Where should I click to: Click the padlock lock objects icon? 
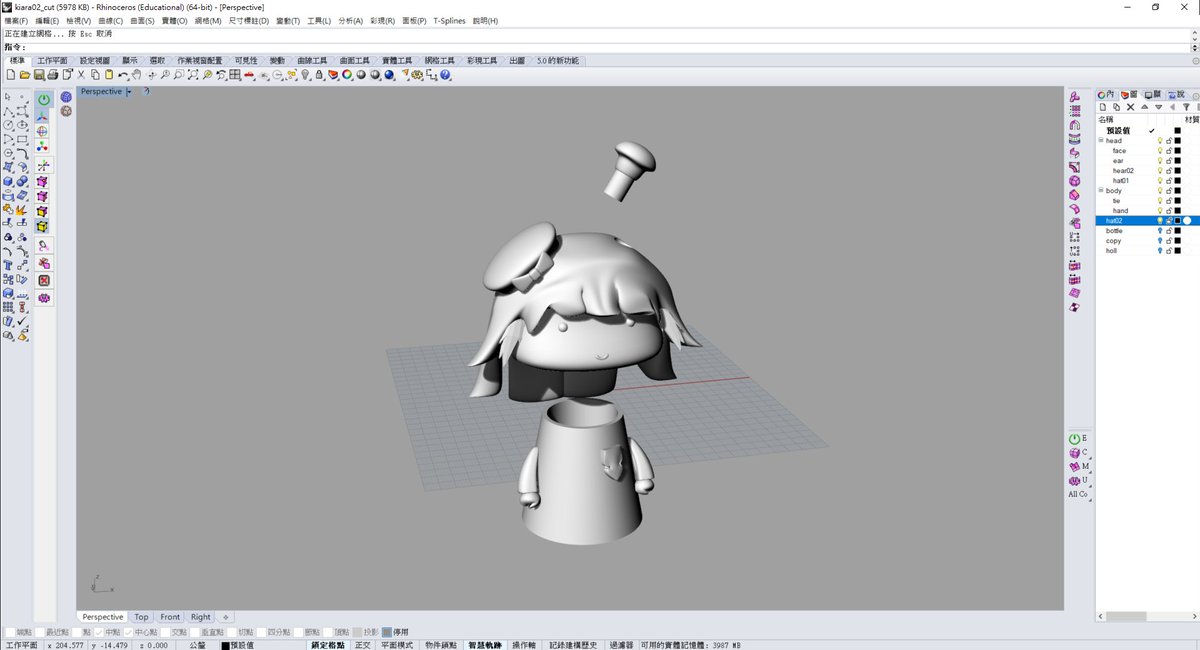click(319, 74)
